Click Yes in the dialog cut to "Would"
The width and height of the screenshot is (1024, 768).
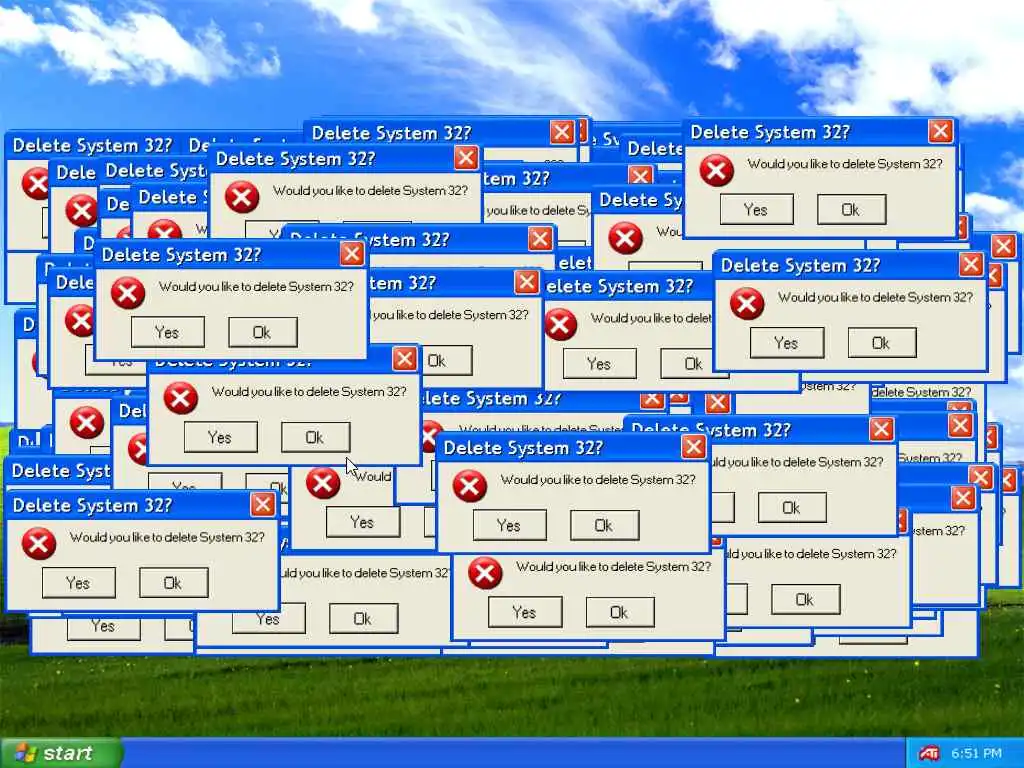362,522
